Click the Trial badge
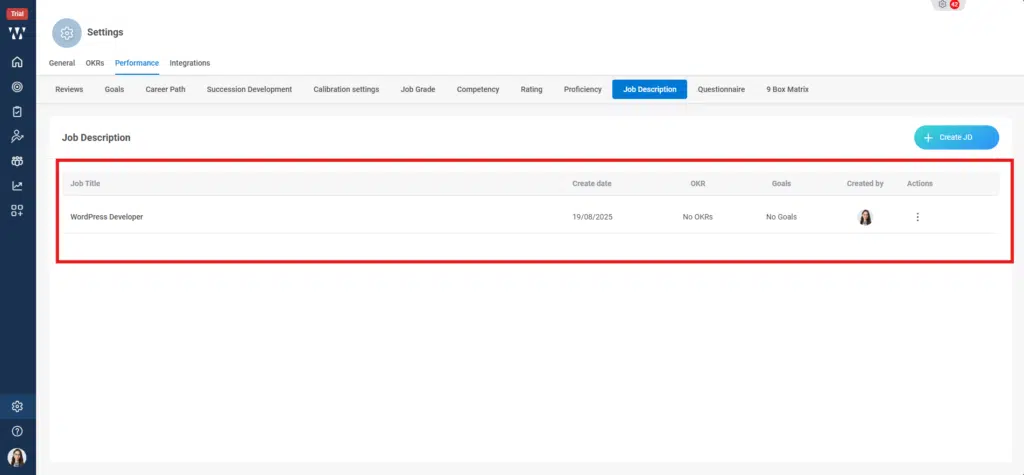The image size is (1024, 475). (18, 14)
